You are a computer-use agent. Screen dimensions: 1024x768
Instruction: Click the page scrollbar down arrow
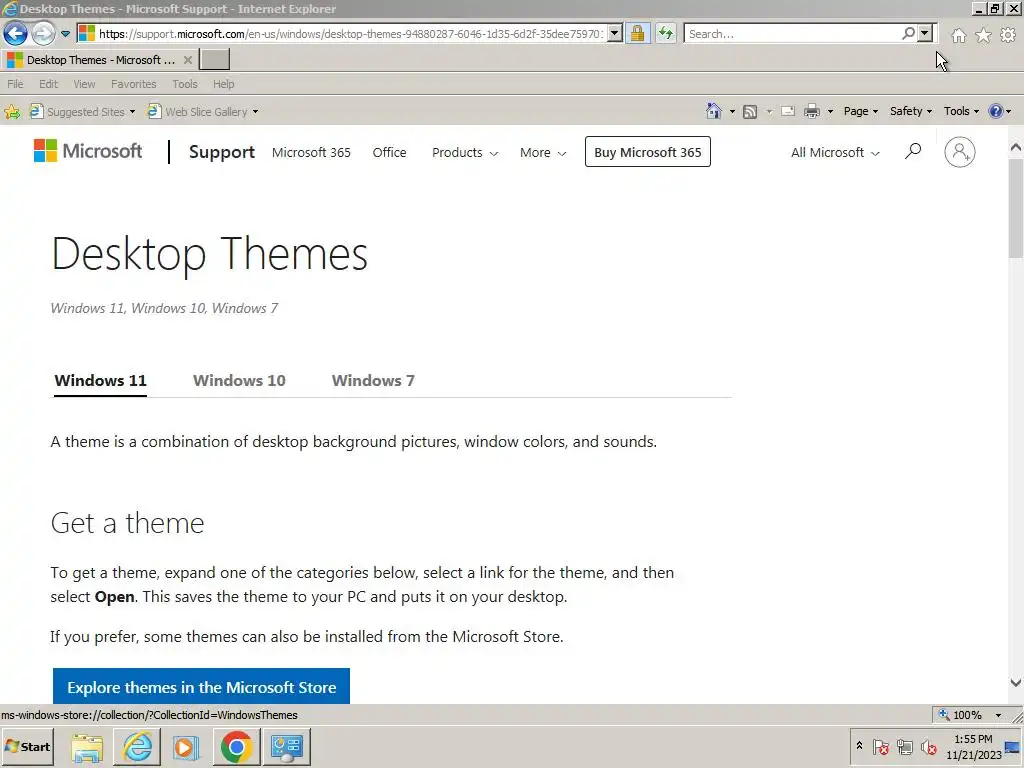1016,683
